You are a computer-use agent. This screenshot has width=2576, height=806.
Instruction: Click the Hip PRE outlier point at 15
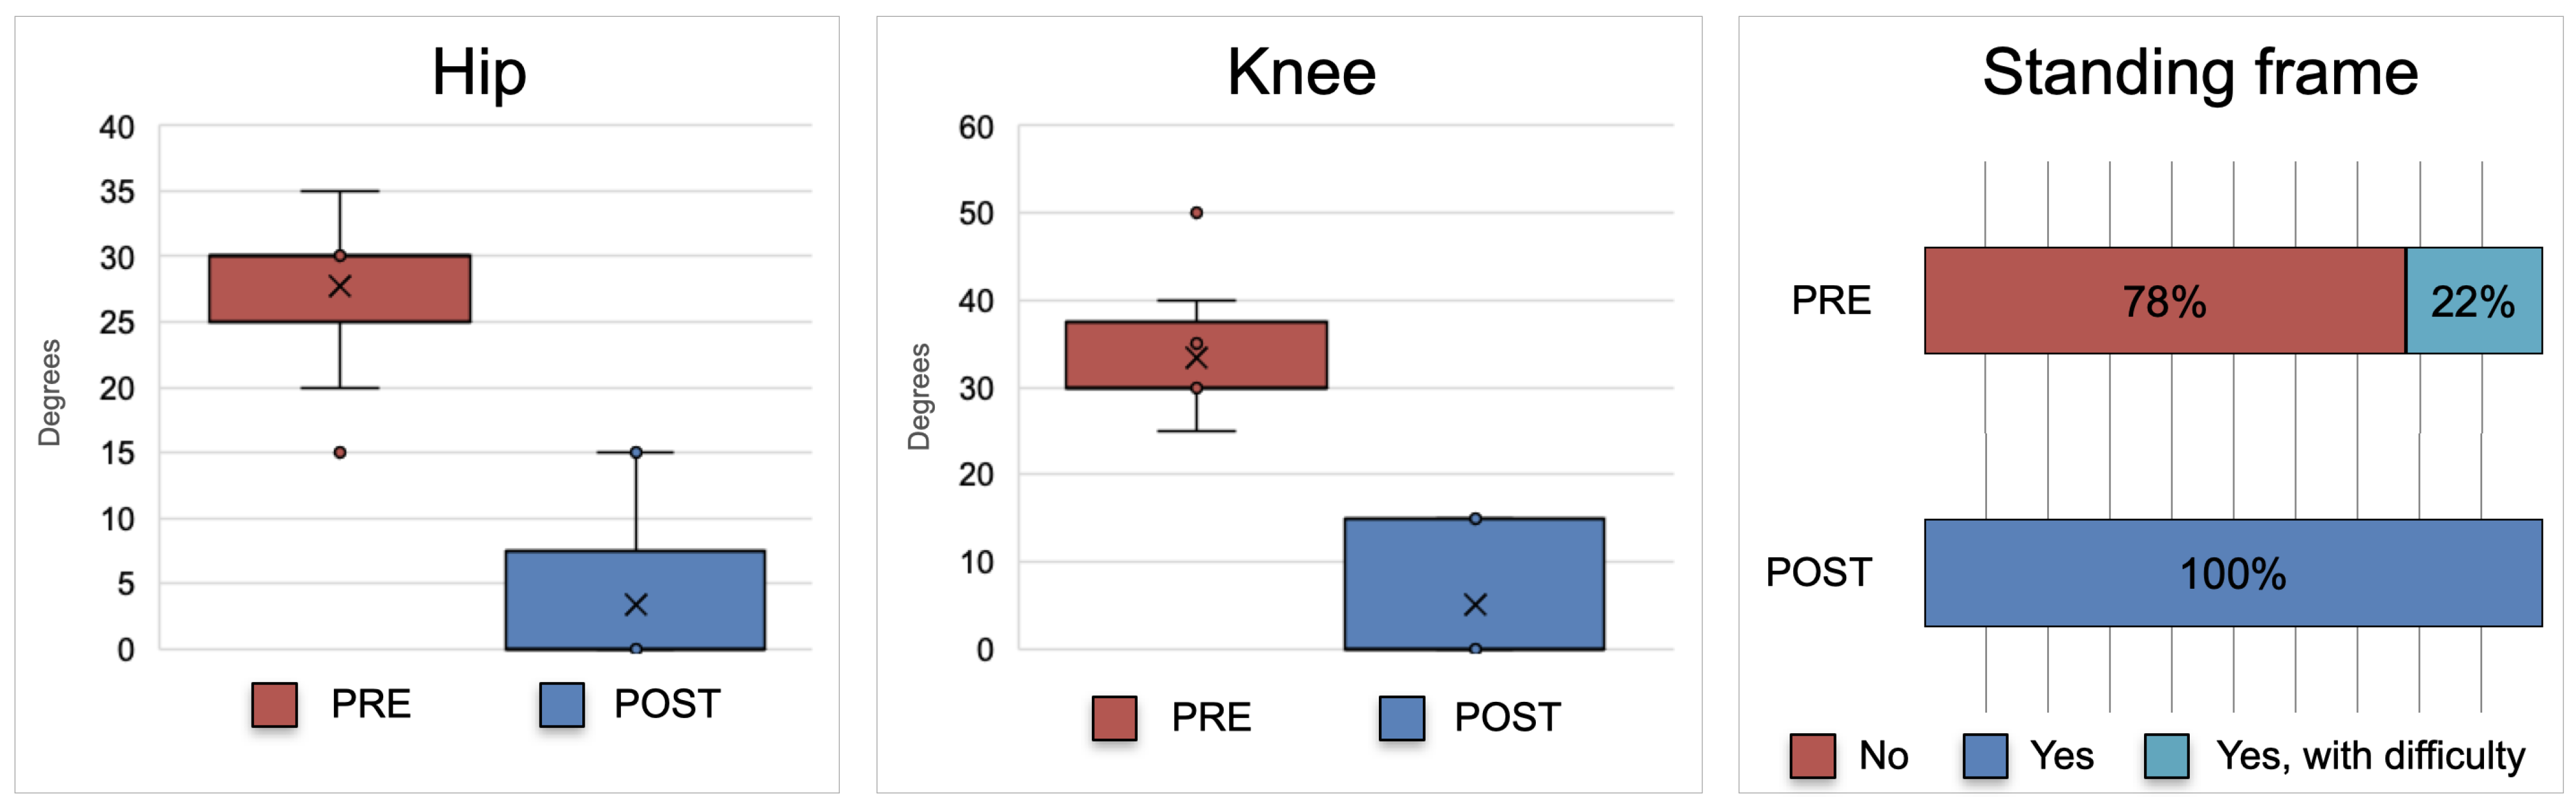coord(340,453)
